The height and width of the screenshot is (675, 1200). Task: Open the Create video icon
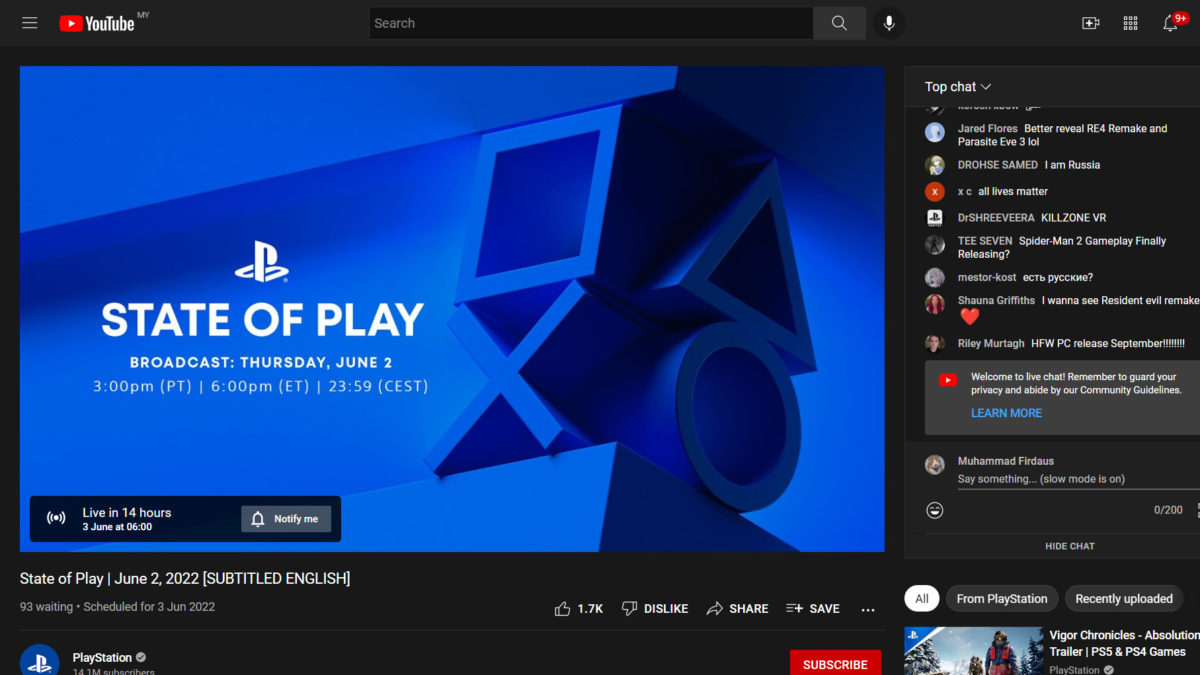[x=1091, y=23]
